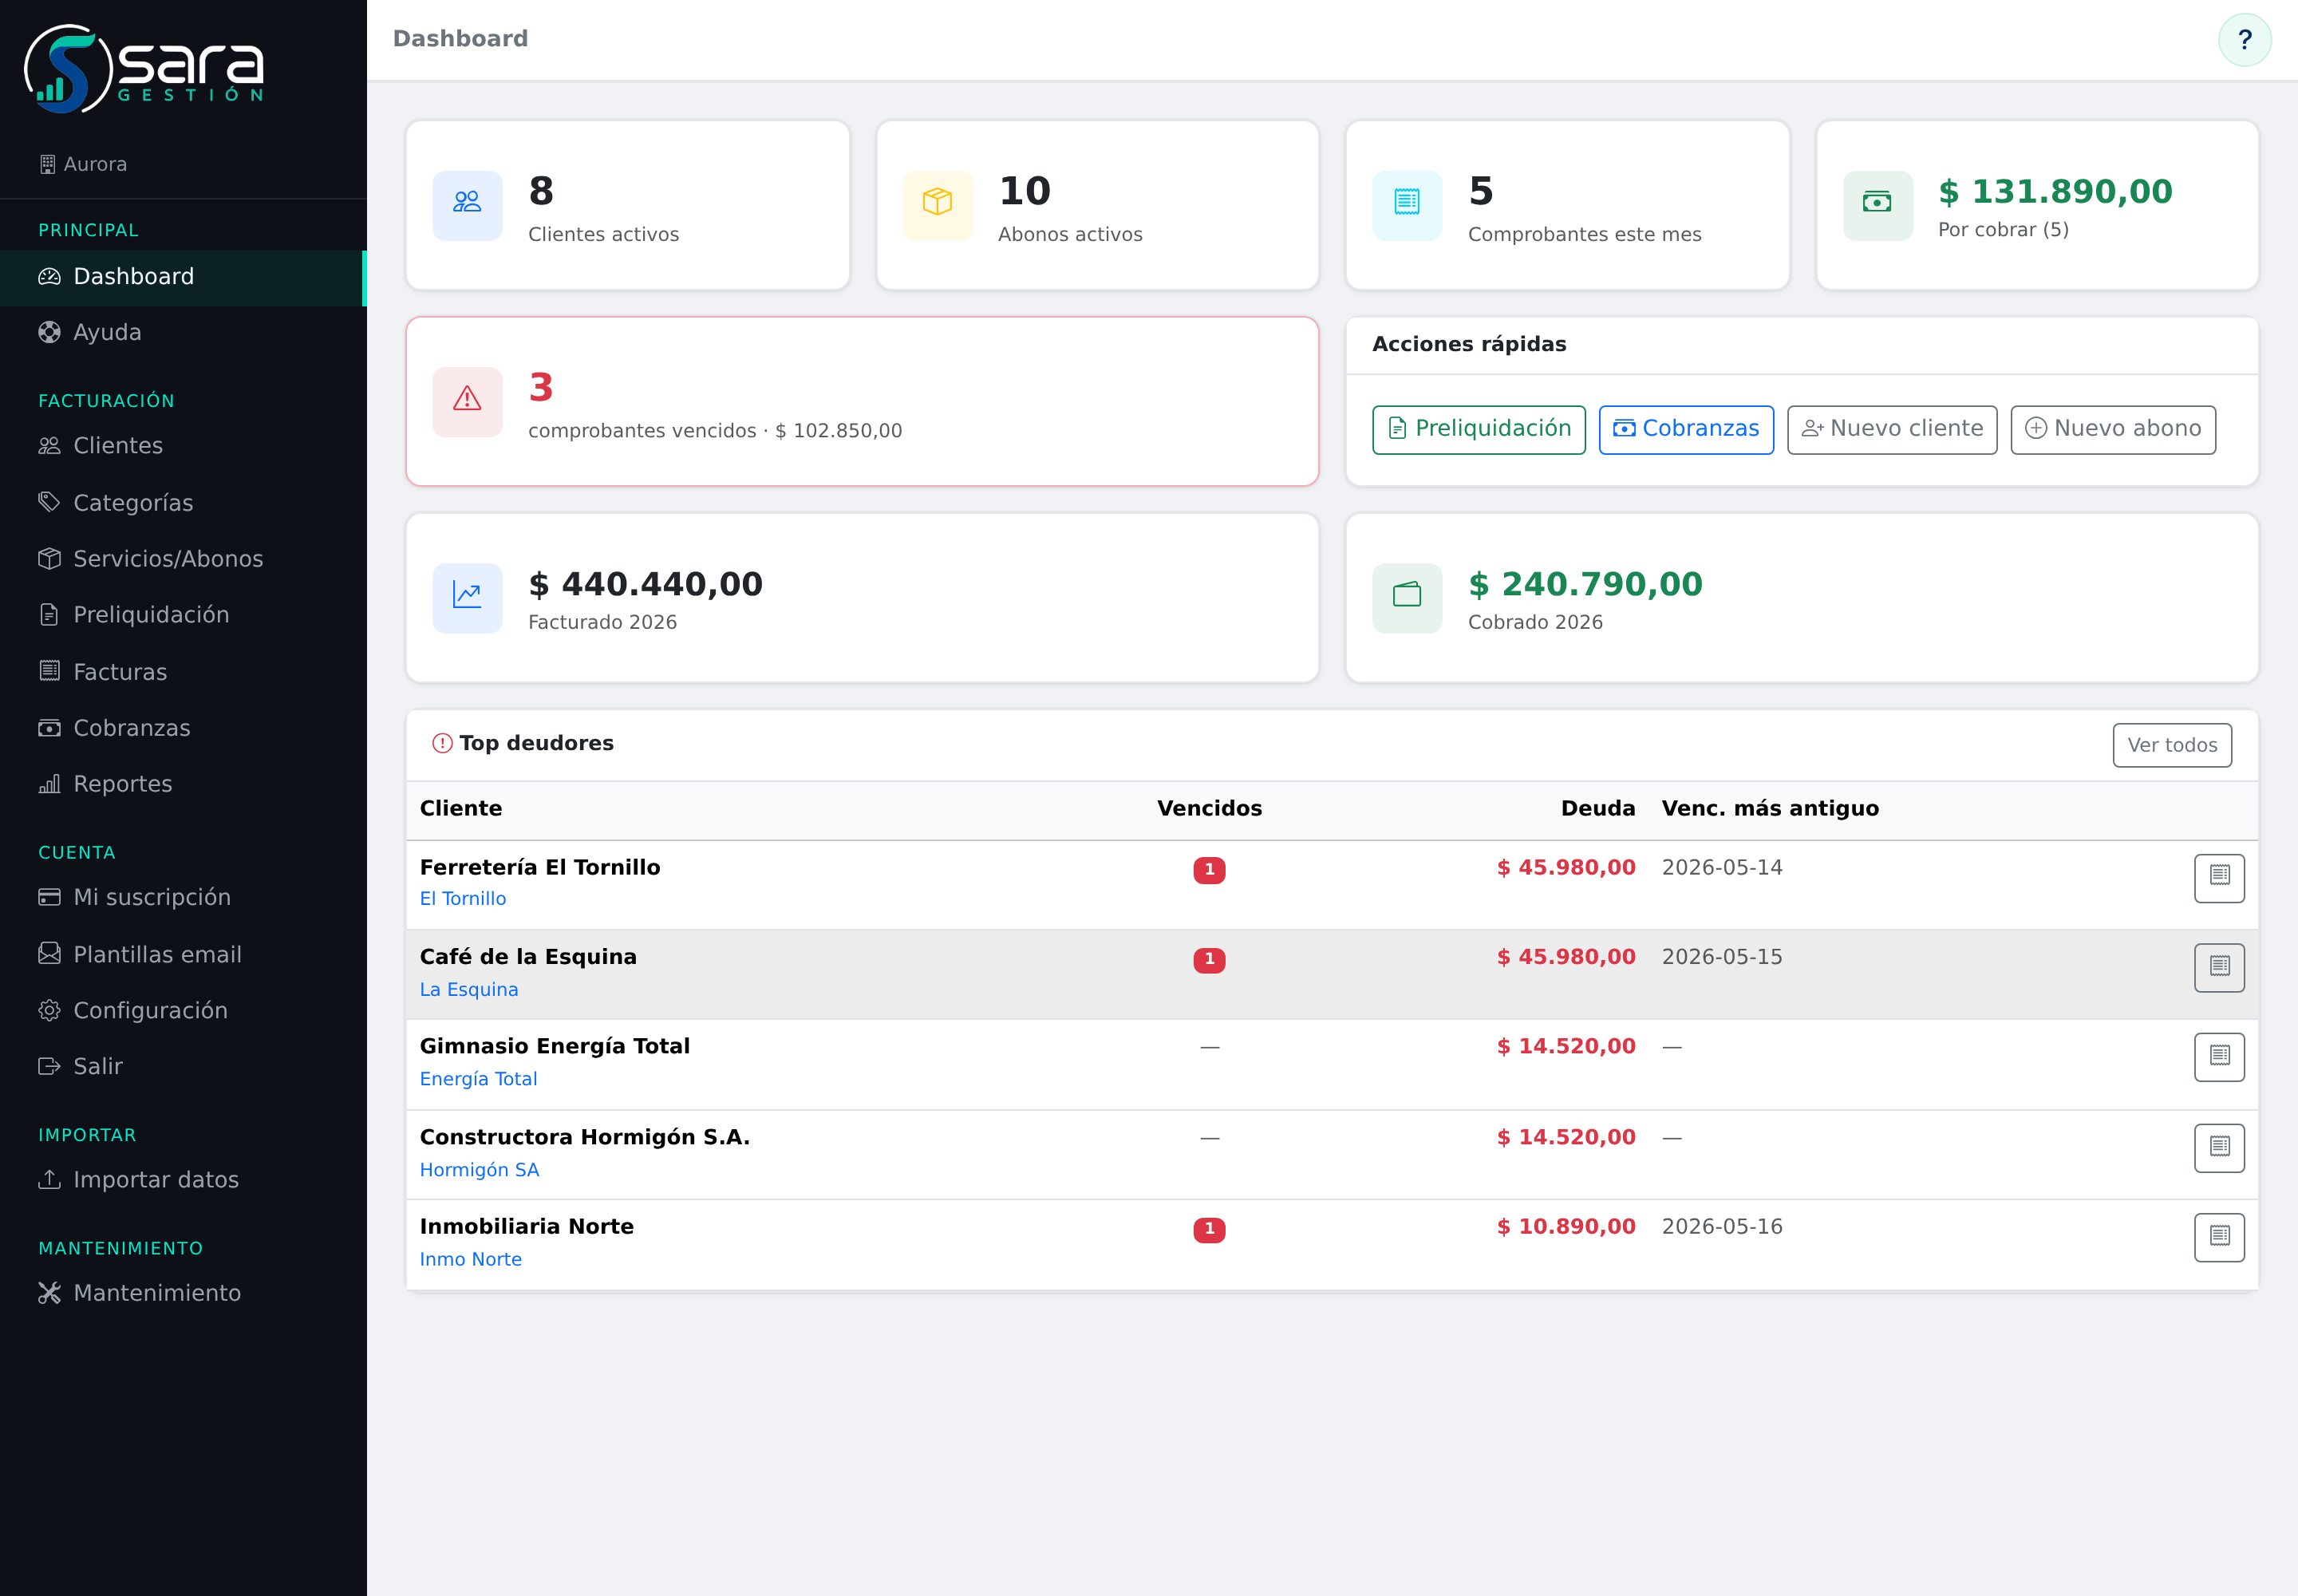The image size is (2298, 1596).
Task: Click the building icon beside Aurora
Action: [48, 164]
